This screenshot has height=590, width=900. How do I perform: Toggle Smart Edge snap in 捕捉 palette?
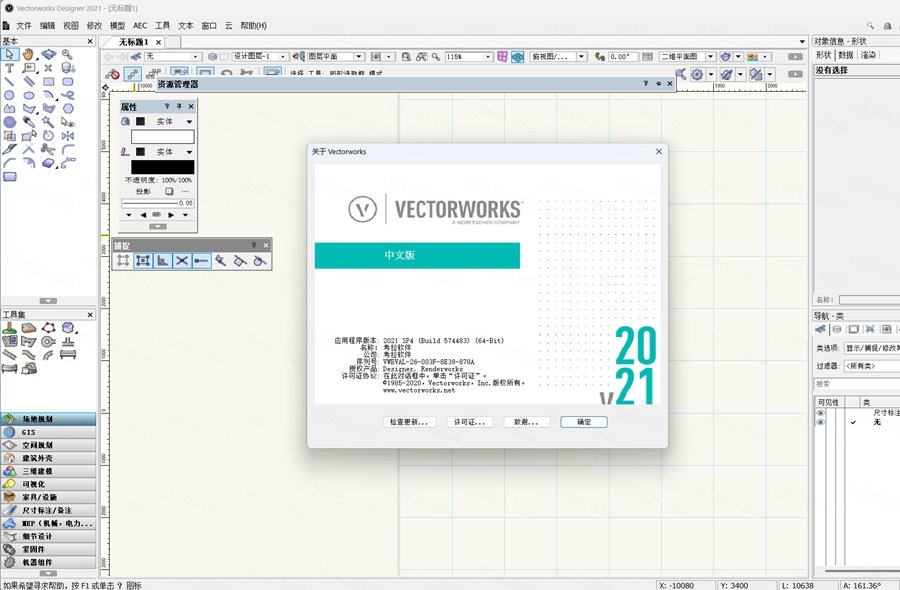coord(240,261)
